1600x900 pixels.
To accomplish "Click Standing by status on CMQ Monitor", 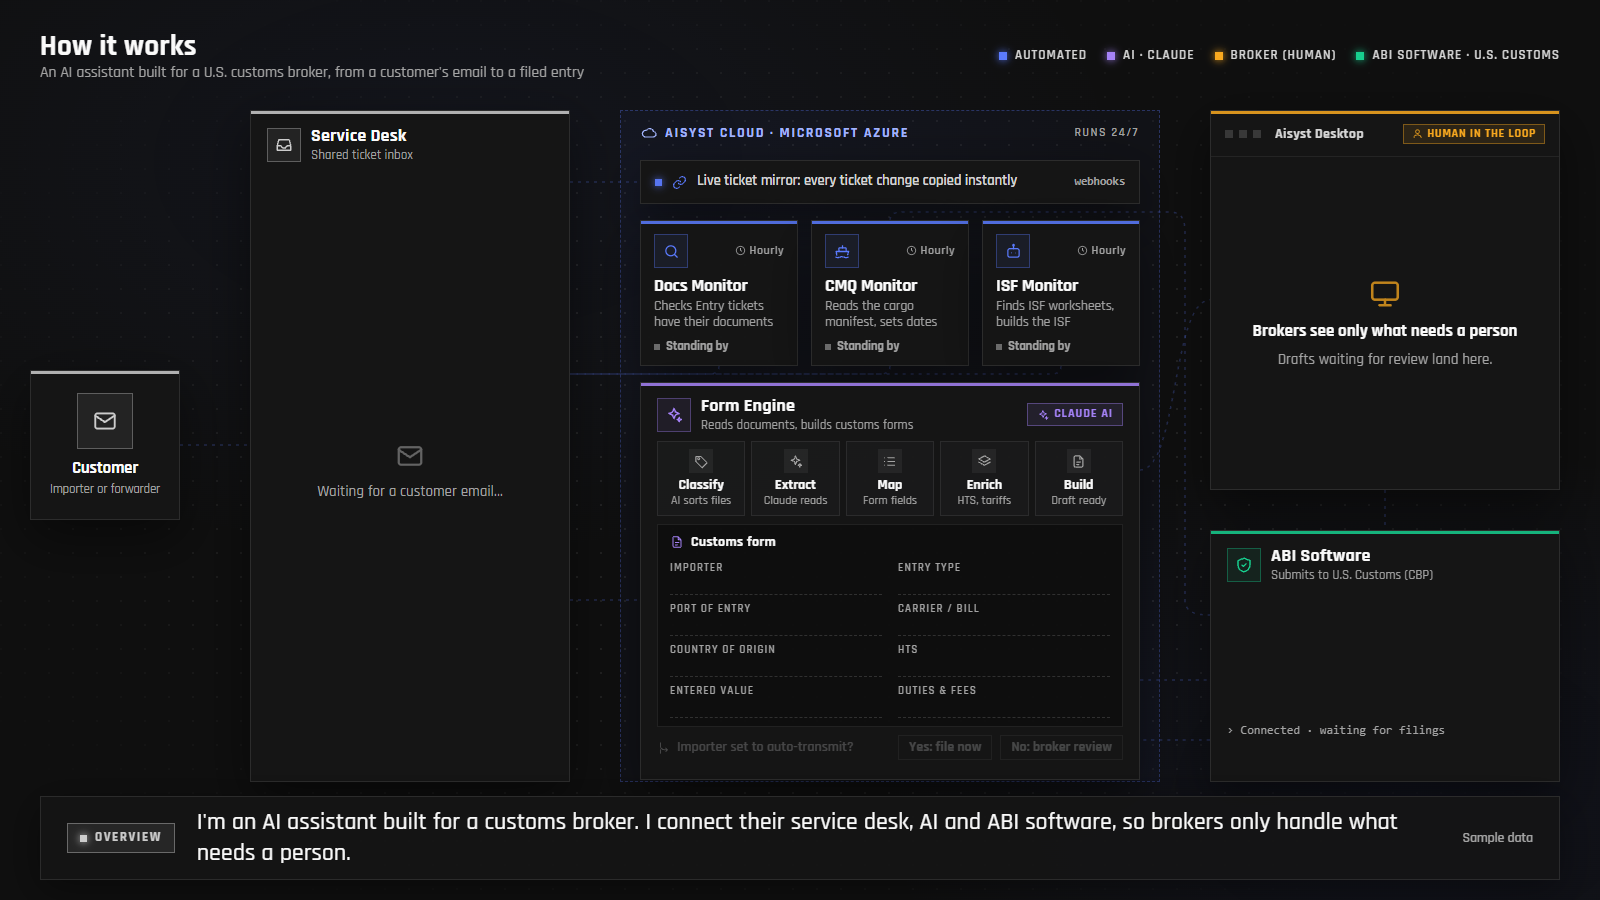I will [863, 346].
